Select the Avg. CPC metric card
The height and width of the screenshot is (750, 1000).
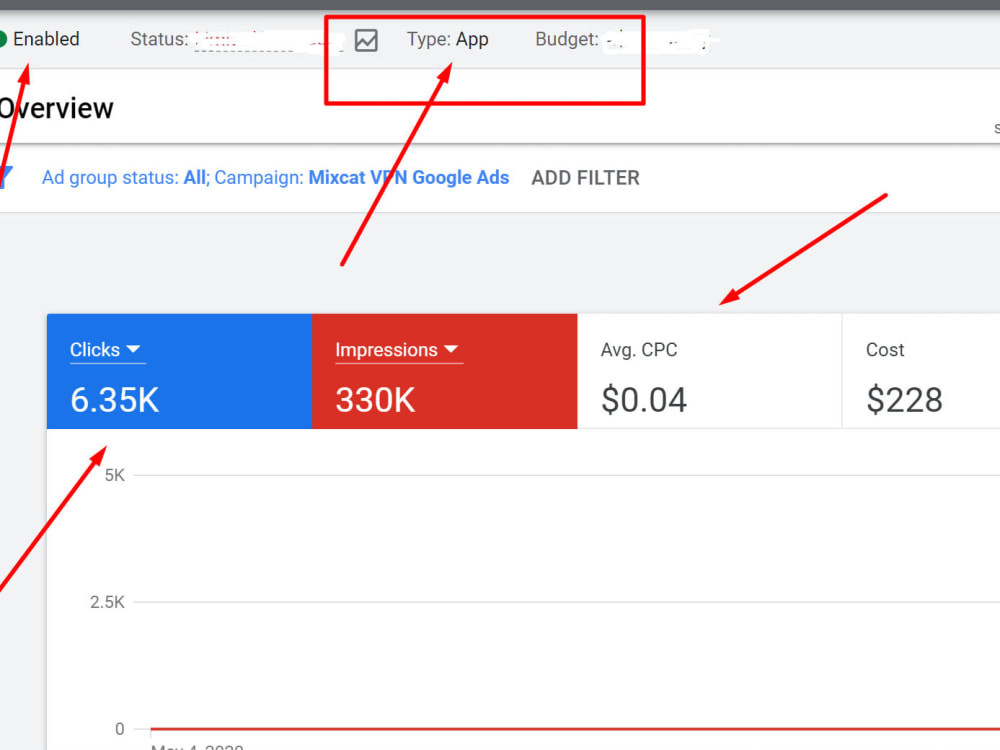(x=709, y=371)
